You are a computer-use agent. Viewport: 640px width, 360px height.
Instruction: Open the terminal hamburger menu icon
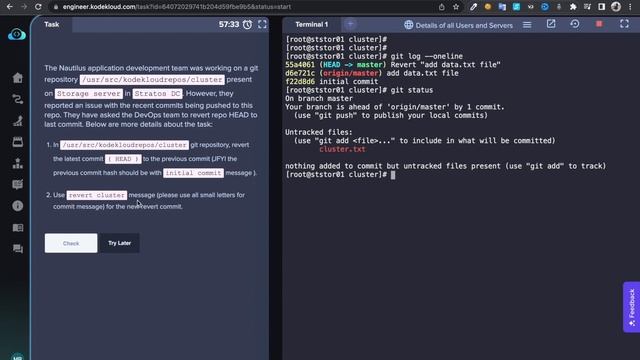coord(527,25)
